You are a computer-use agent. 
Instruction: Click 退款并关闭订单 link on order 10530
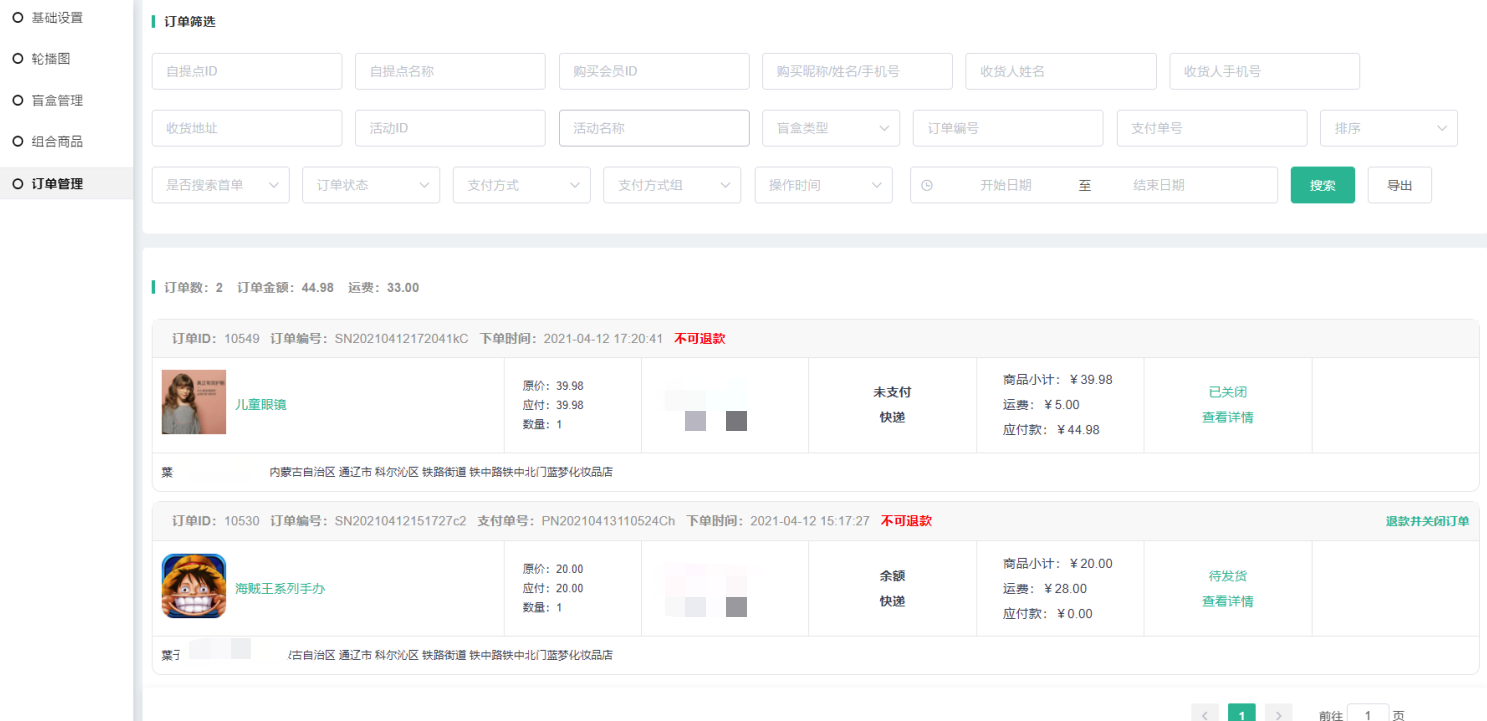click(1427, 521)
